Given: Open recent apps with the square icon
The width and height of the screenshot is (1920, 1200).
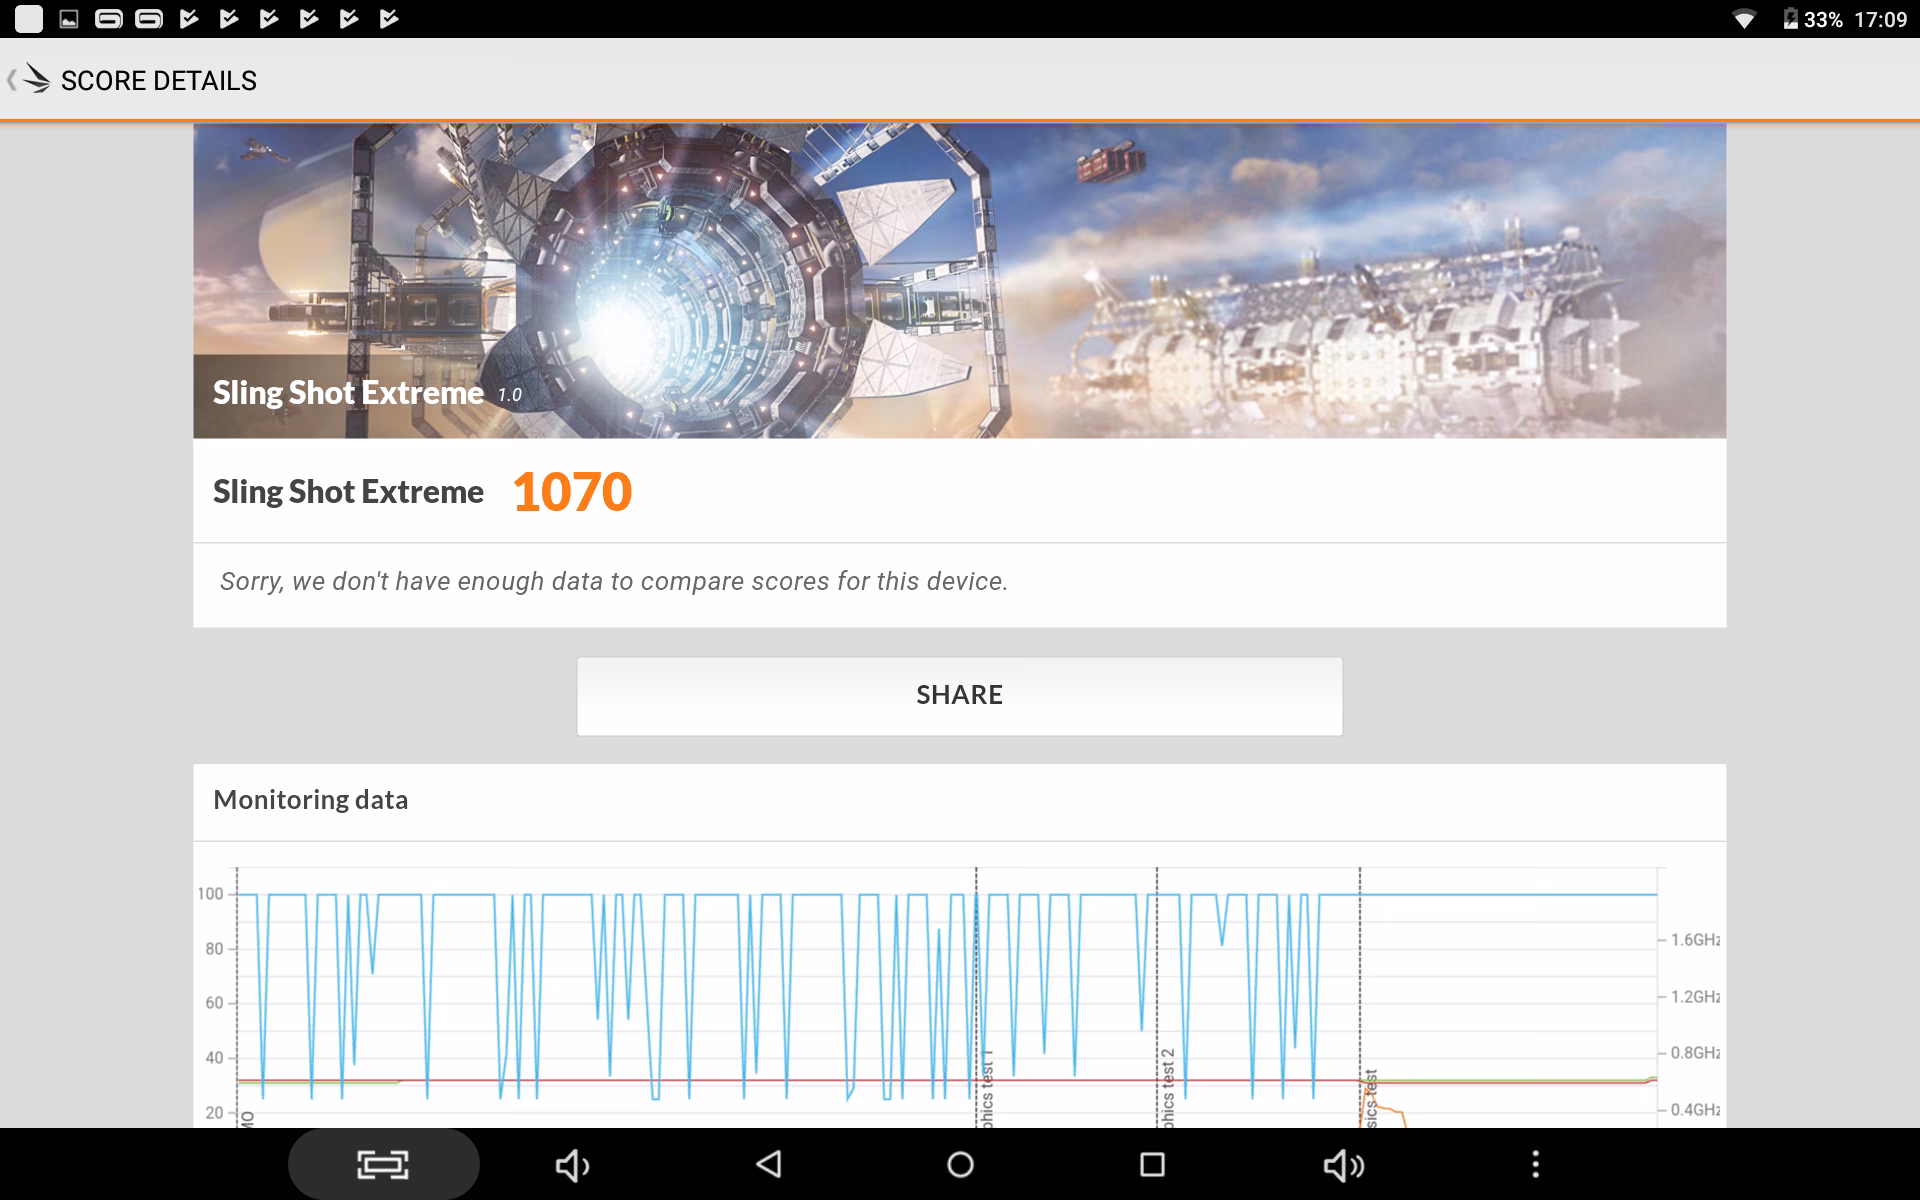Looking at the screenshot, I should [1152, 1164].
